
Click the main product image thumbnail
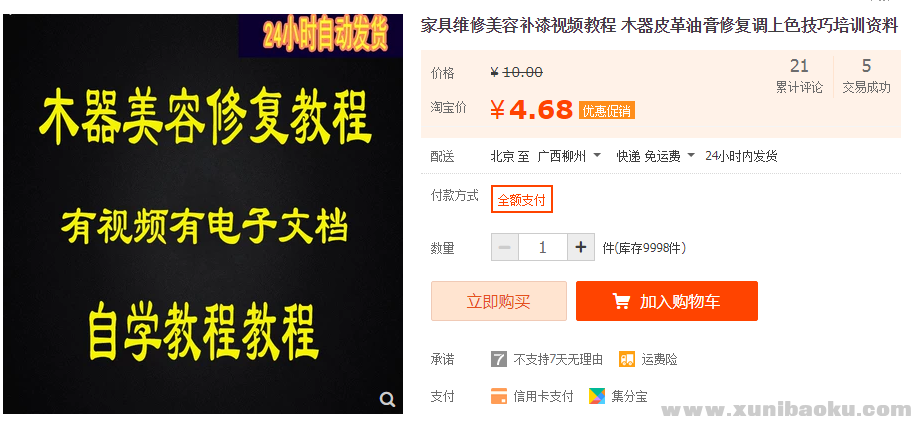[203, 214]
